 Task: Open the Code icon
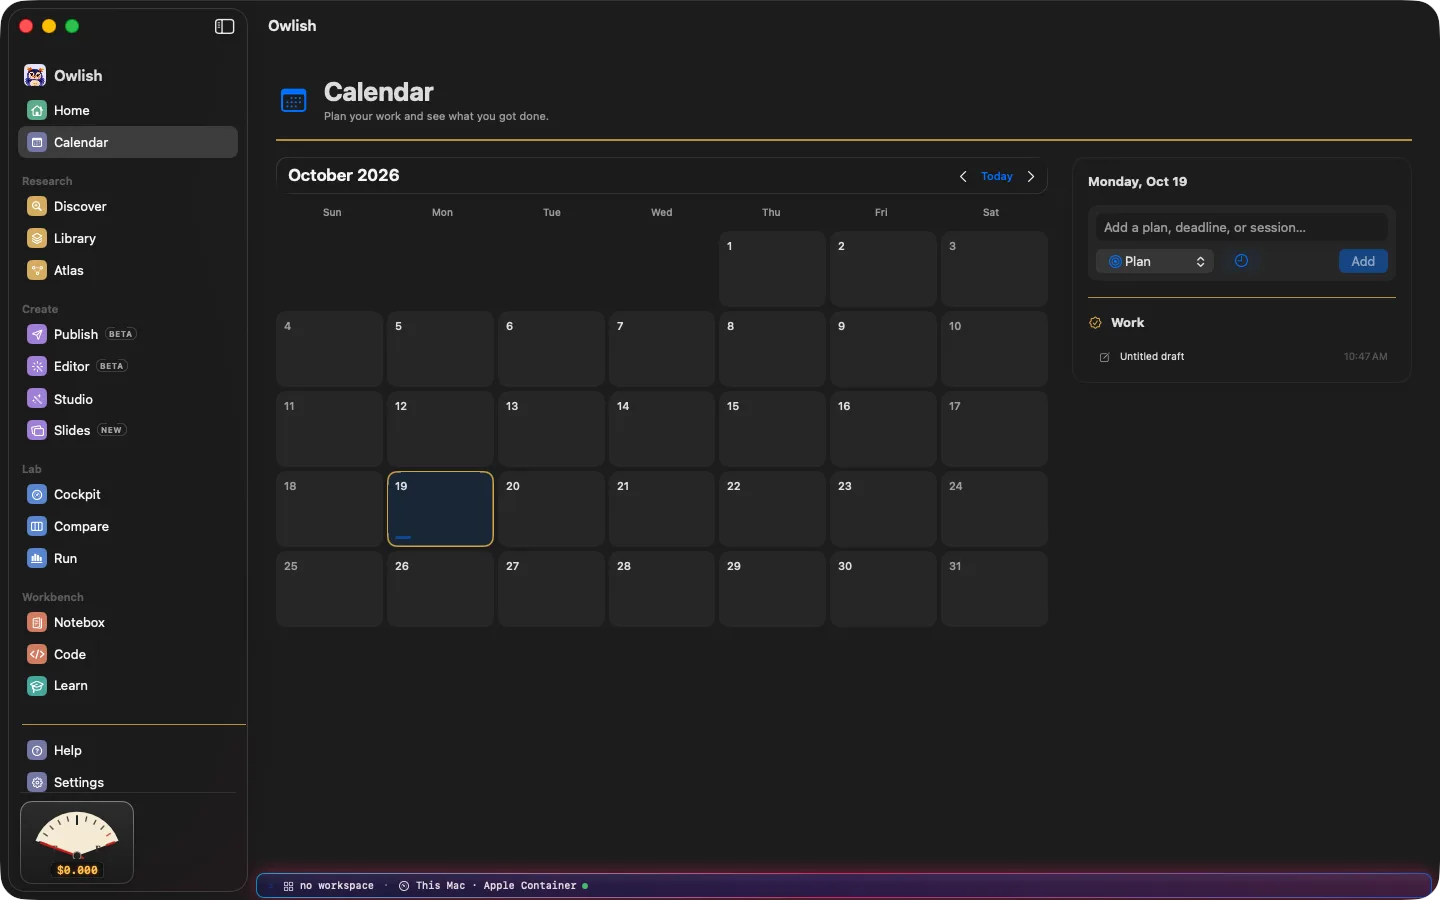[x=37, y=654]
